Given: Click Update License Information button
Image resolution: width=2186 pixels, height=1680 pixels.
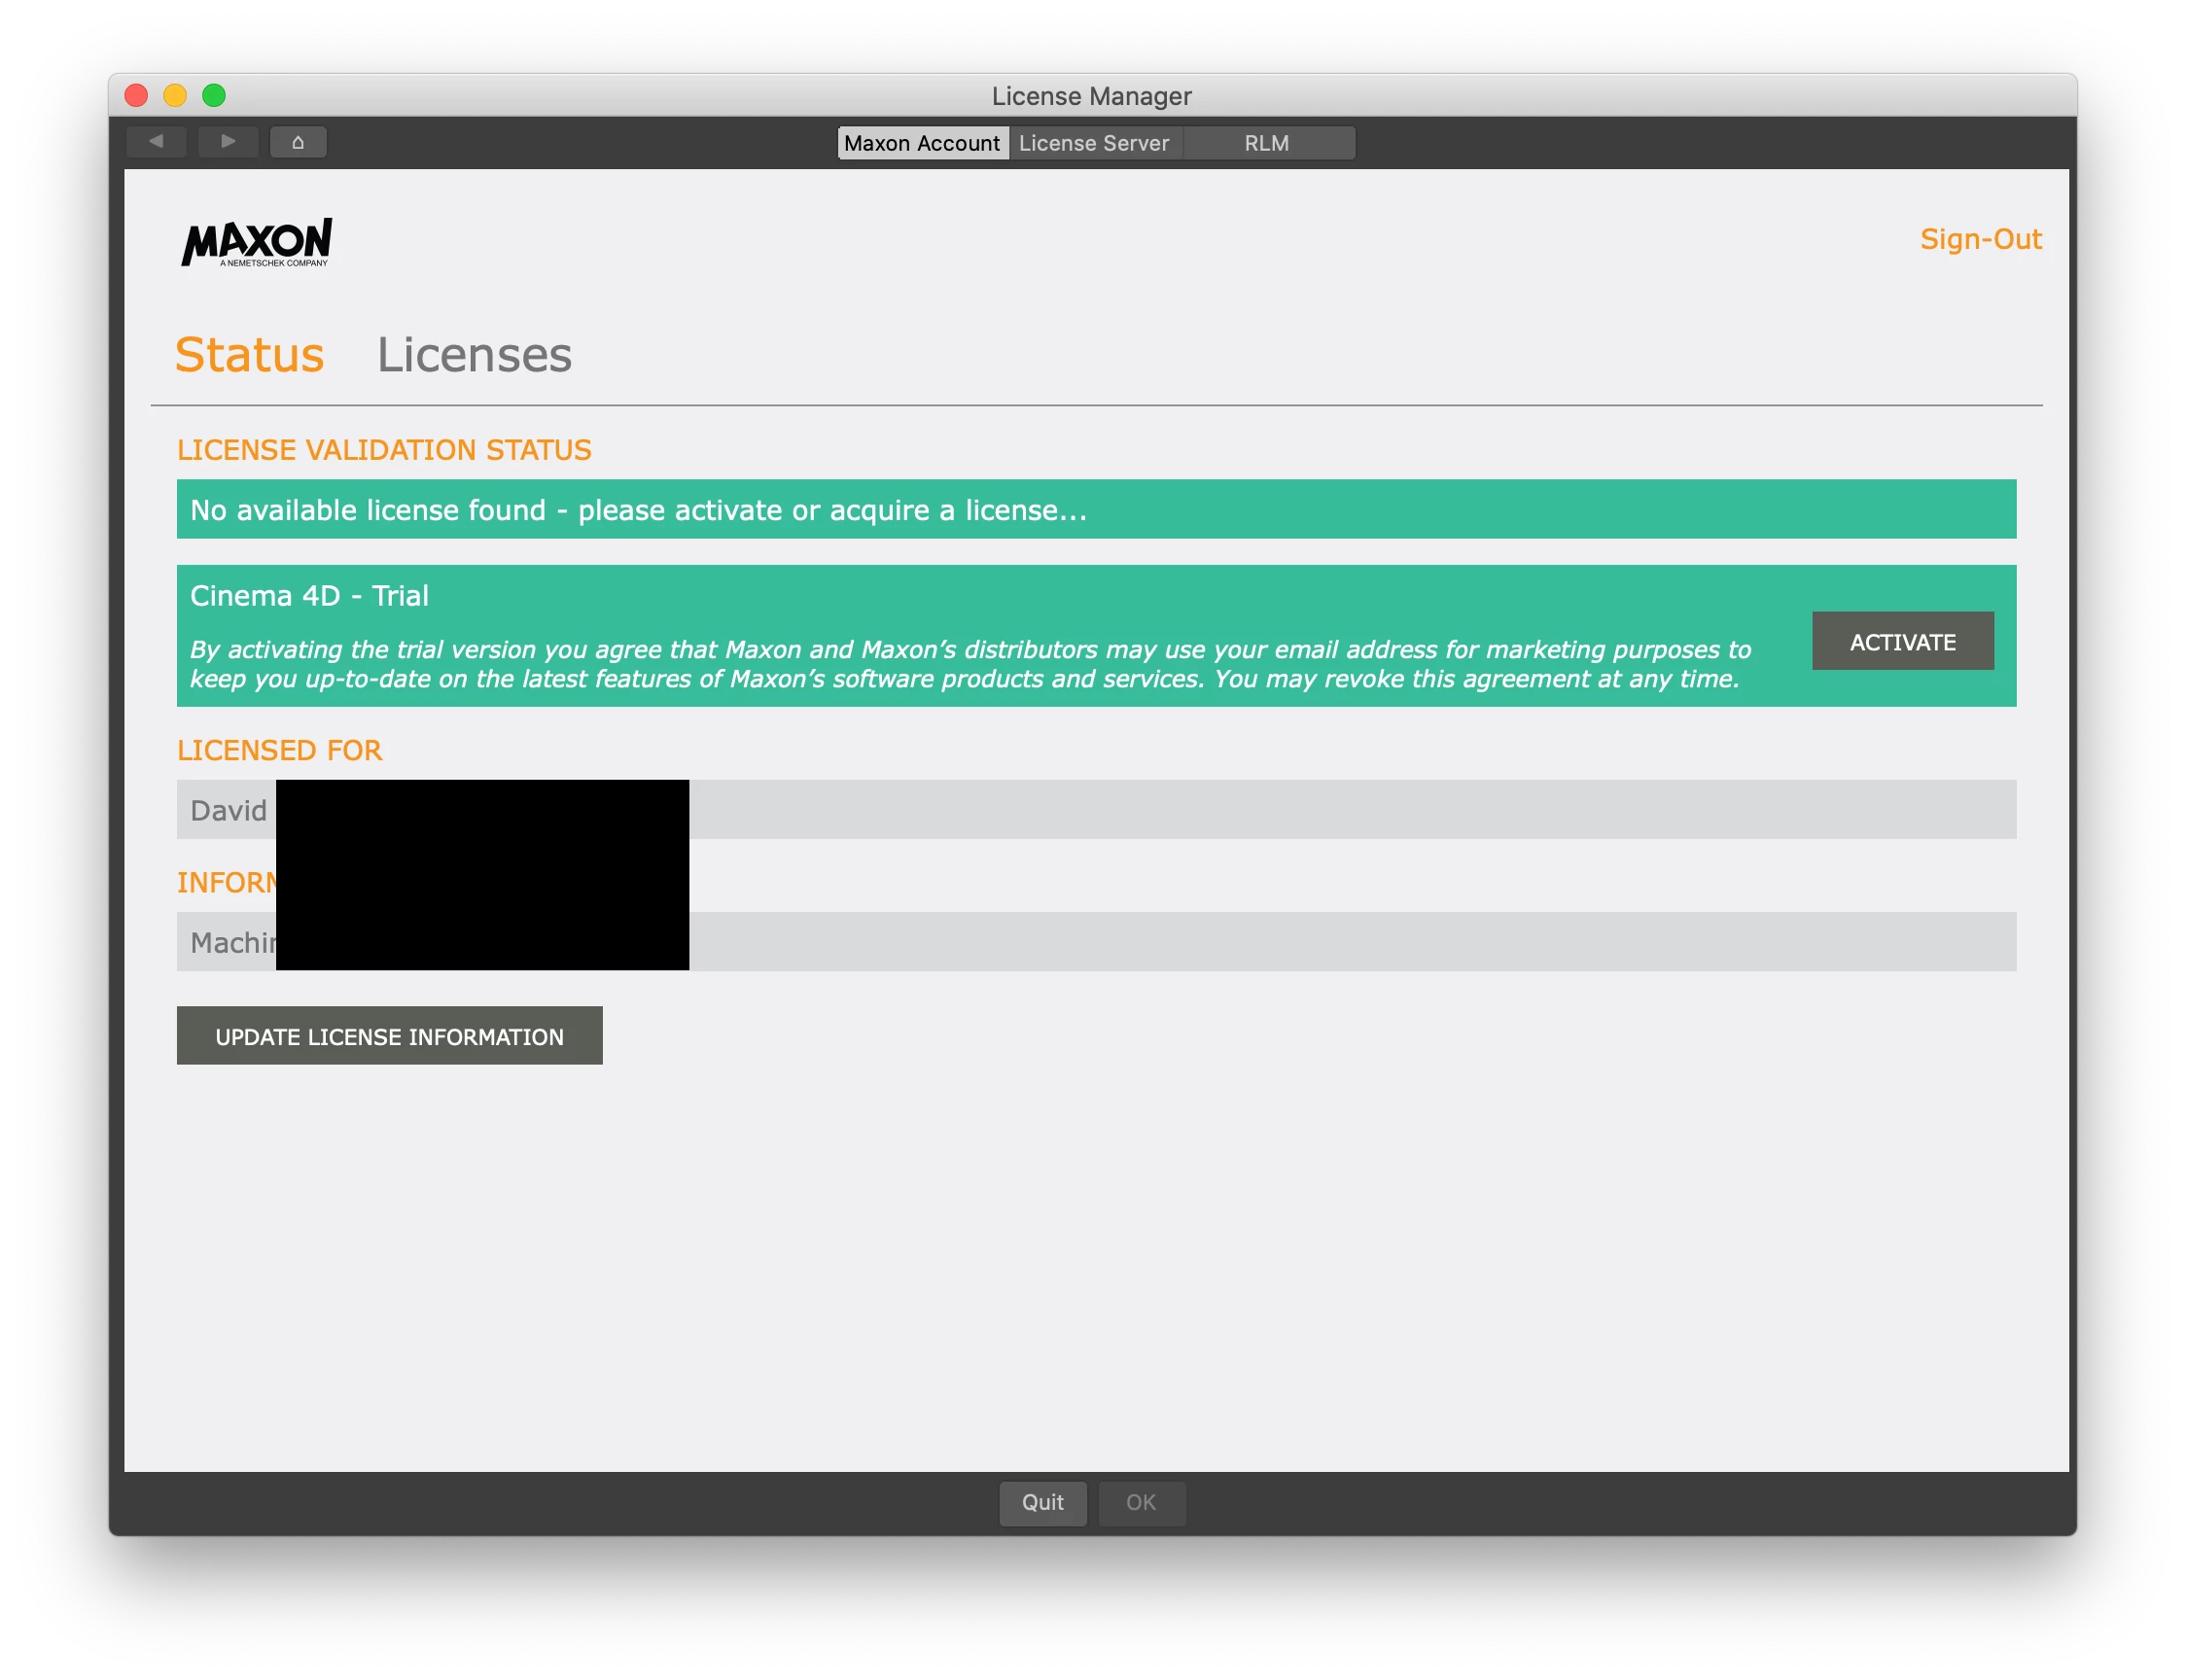Looking at the screenshot, I should point(389,1036).
